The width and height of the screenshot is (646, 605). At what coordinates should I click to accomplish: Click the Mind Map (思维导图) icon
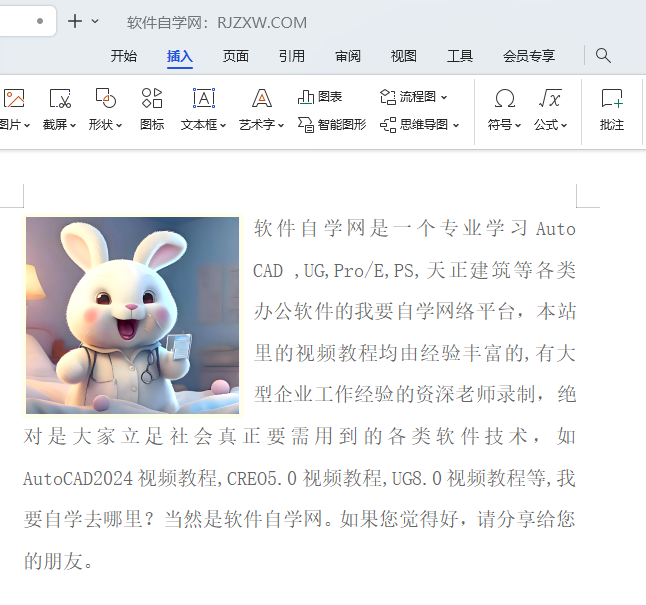point(388,125)
